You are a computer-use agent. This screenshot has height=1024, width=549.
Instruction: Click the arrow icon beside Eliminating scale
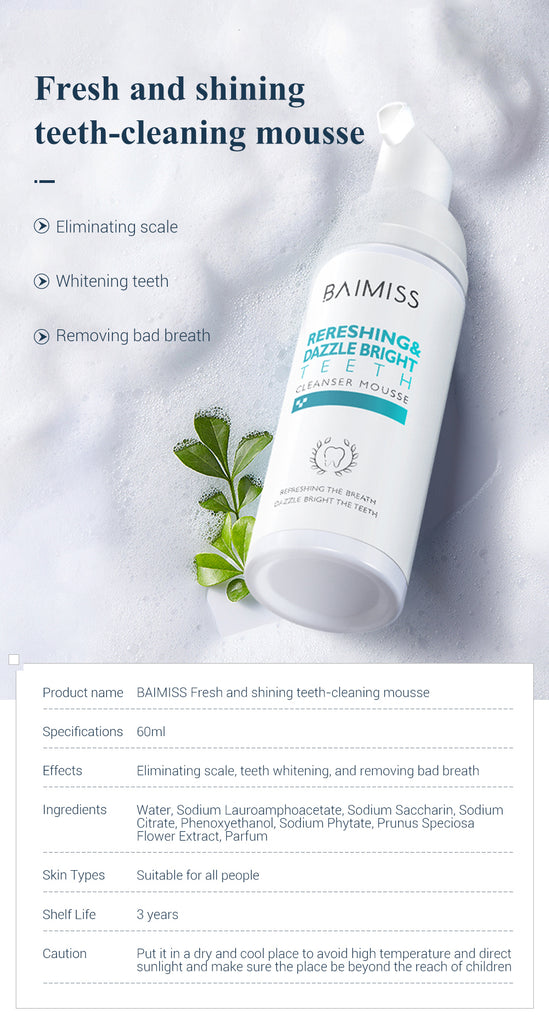pyautogui.click(x=42, y=227)
